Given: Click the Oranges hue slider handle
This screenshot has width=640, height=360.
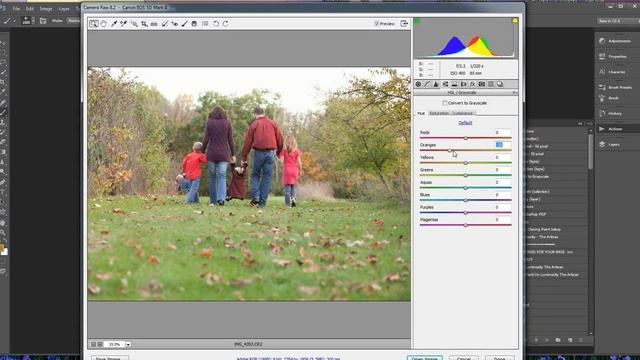Looking at the screenshot, I should [x=450, y=150].
